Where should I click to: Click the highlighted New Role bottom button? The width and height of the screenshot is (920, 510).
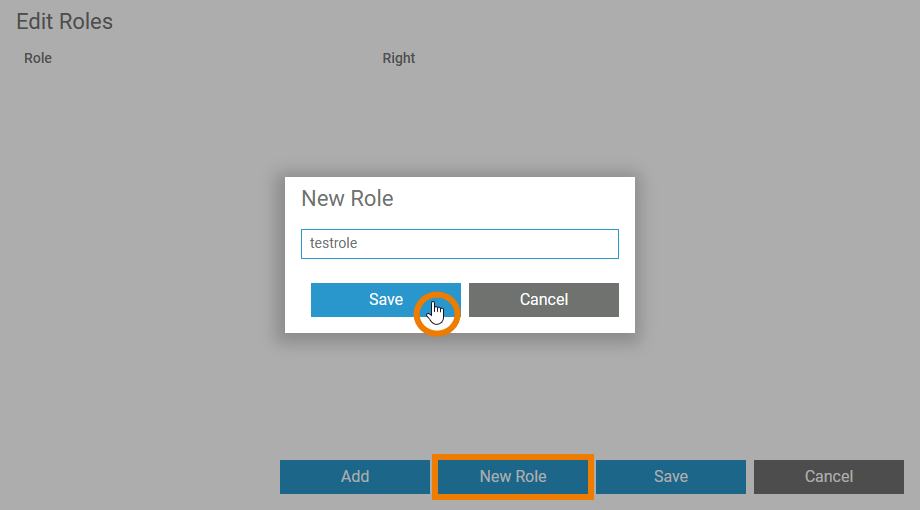tap(513, 477)
